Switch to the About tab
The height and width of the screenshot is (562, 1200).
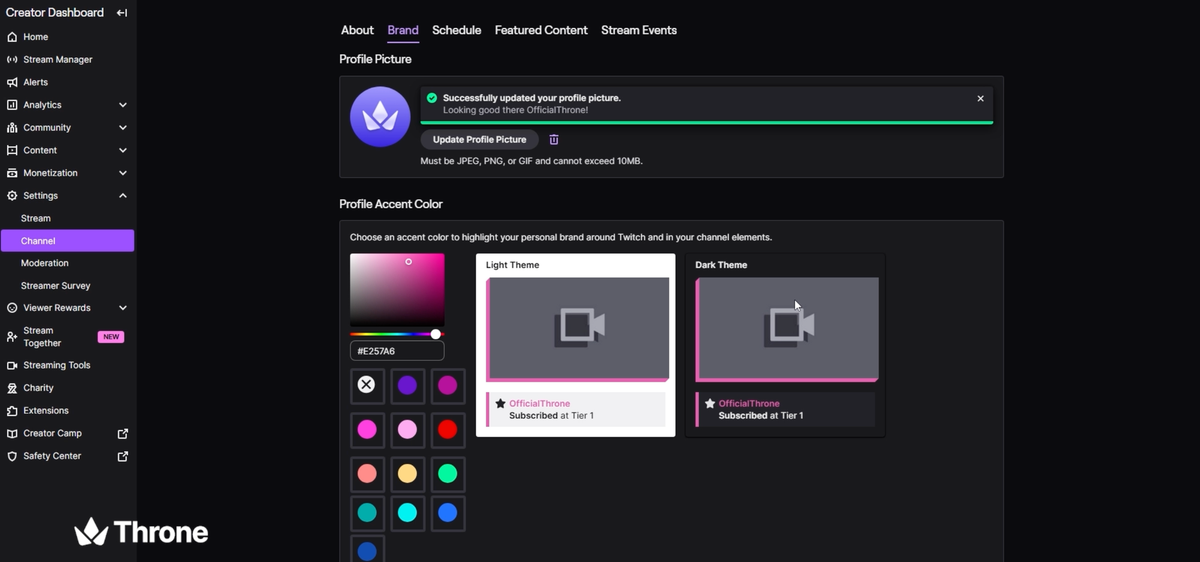point(357,30)
